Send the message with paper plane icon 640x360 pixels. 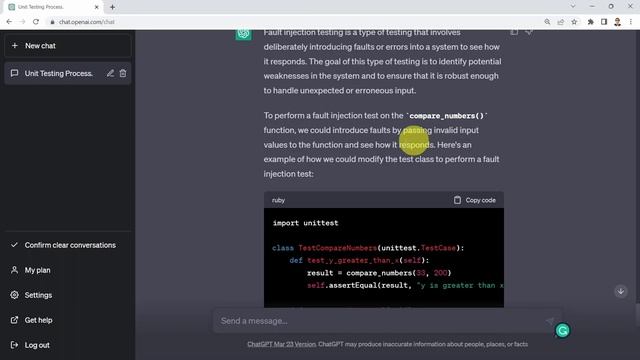point(550,321)
